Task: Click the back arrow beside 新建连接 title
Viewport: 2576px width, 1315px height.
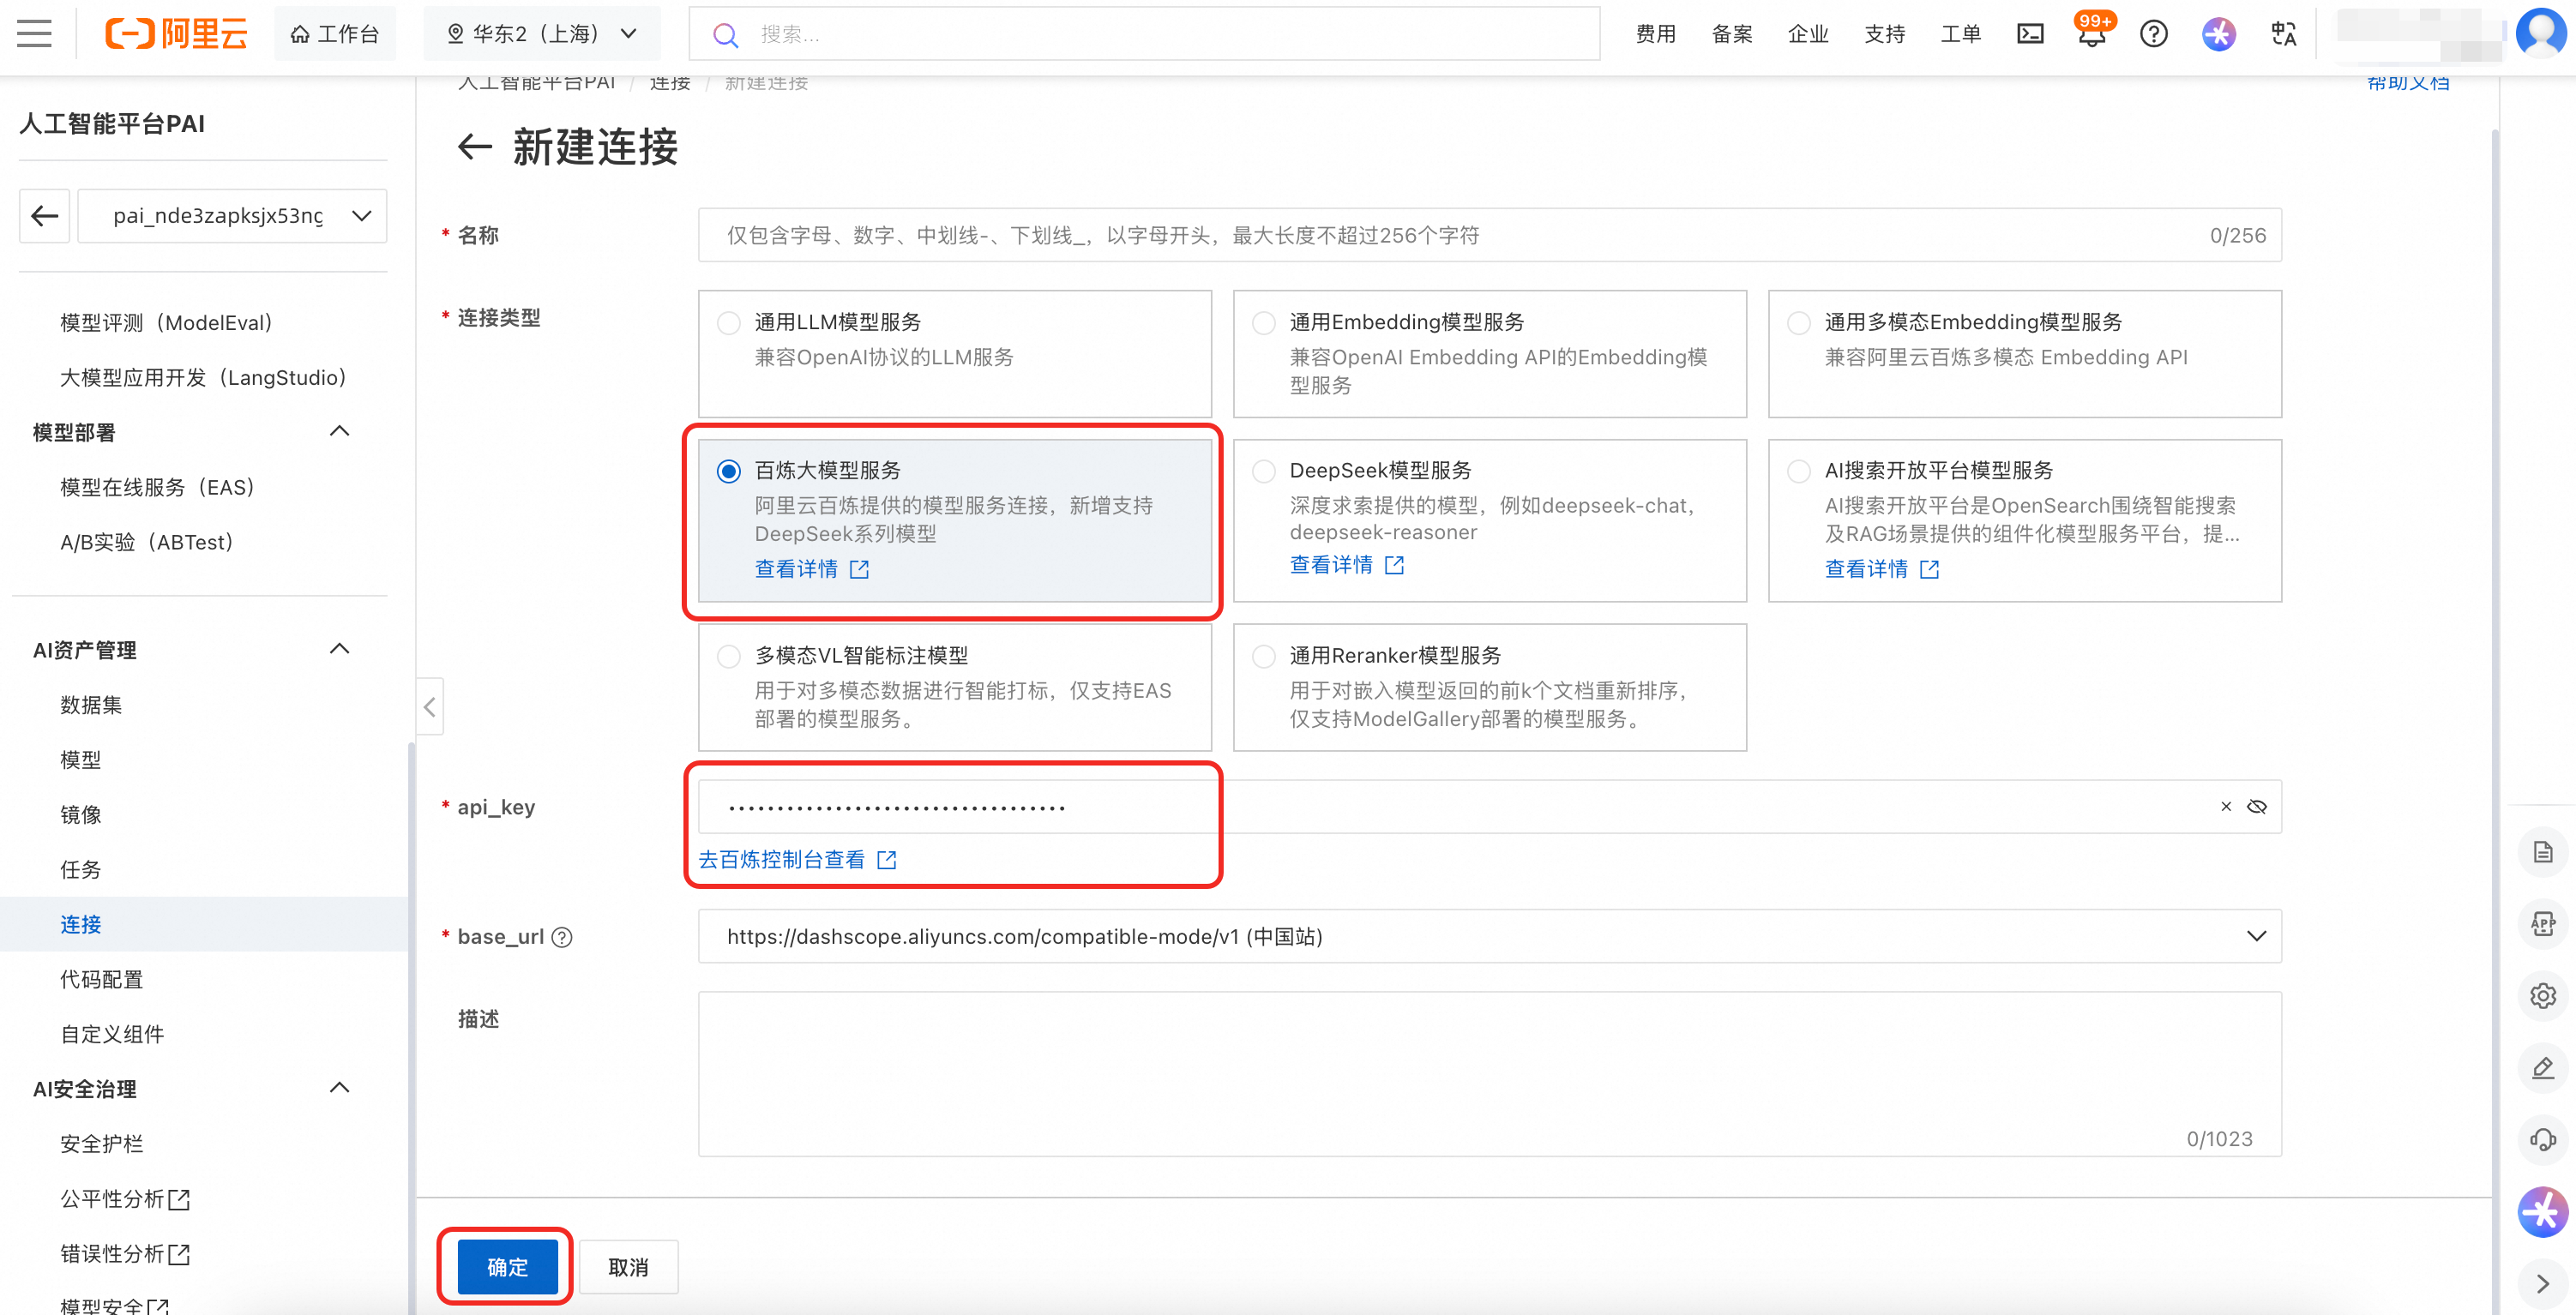Action: pyautogui.click(x=474, y=147)
